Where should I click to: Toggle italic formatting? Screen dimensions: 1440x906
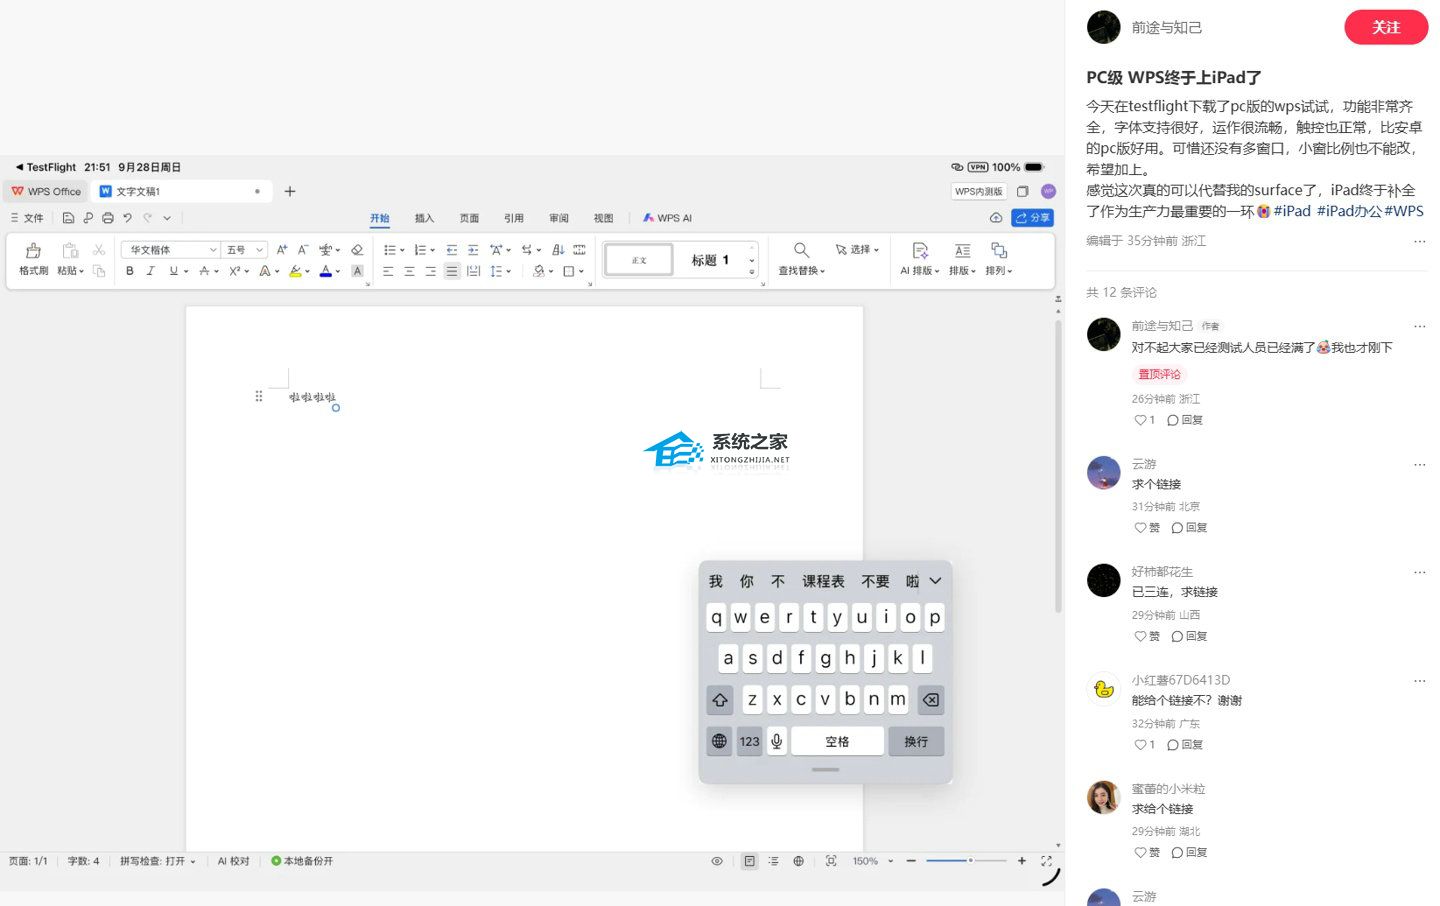point(150,271)
